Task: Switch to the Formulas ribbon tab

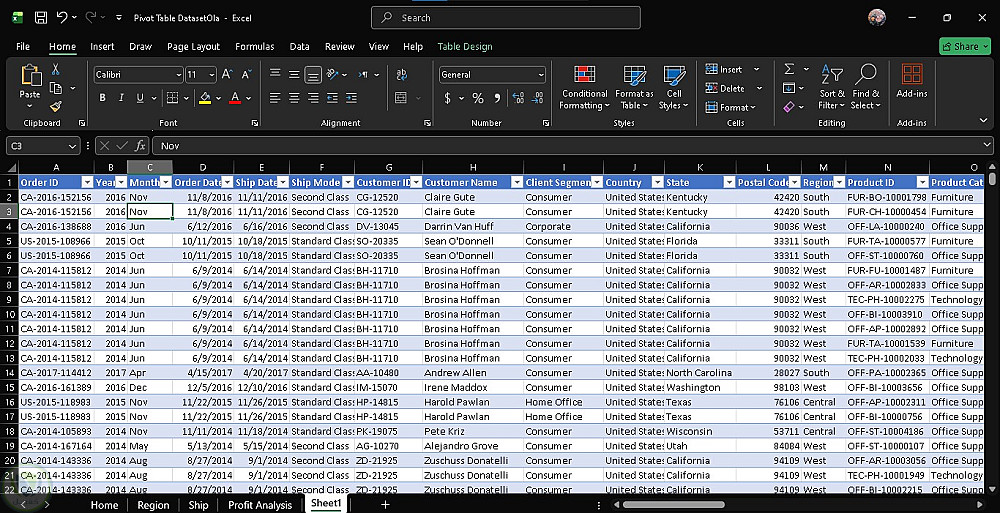Action: click(254, 46)
